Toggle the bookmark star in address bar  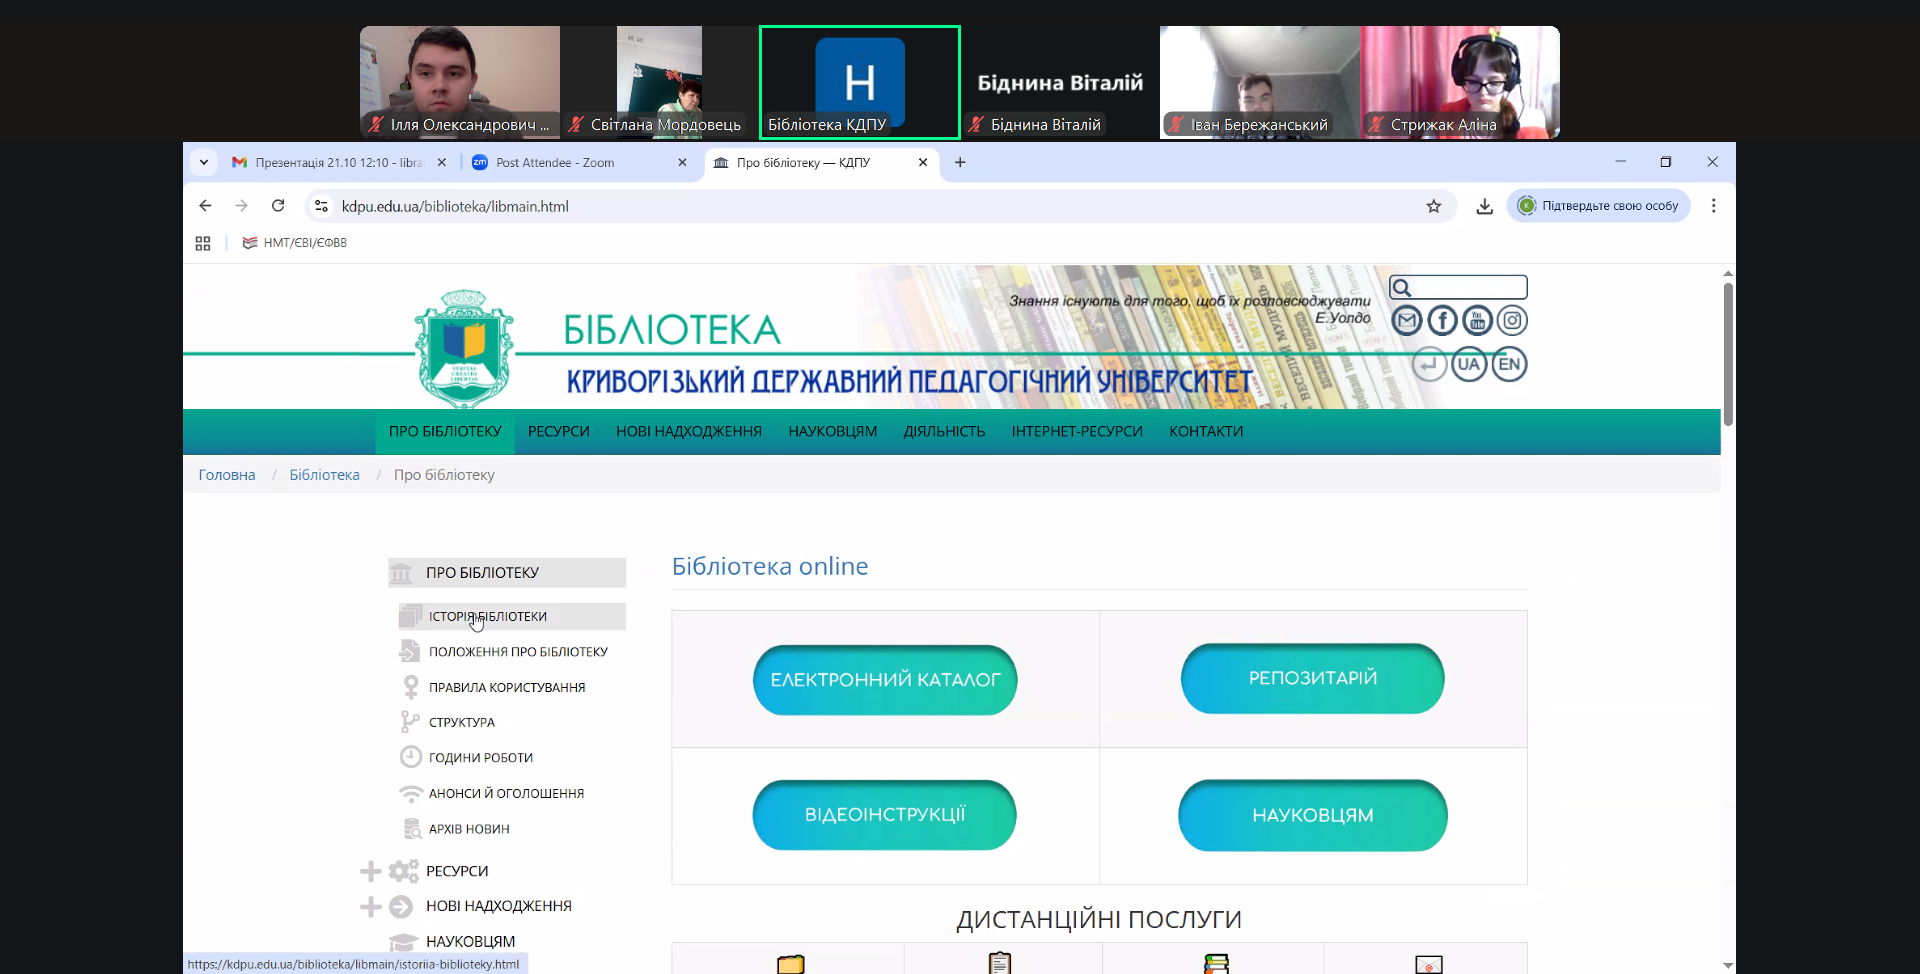coord(1434,206)
